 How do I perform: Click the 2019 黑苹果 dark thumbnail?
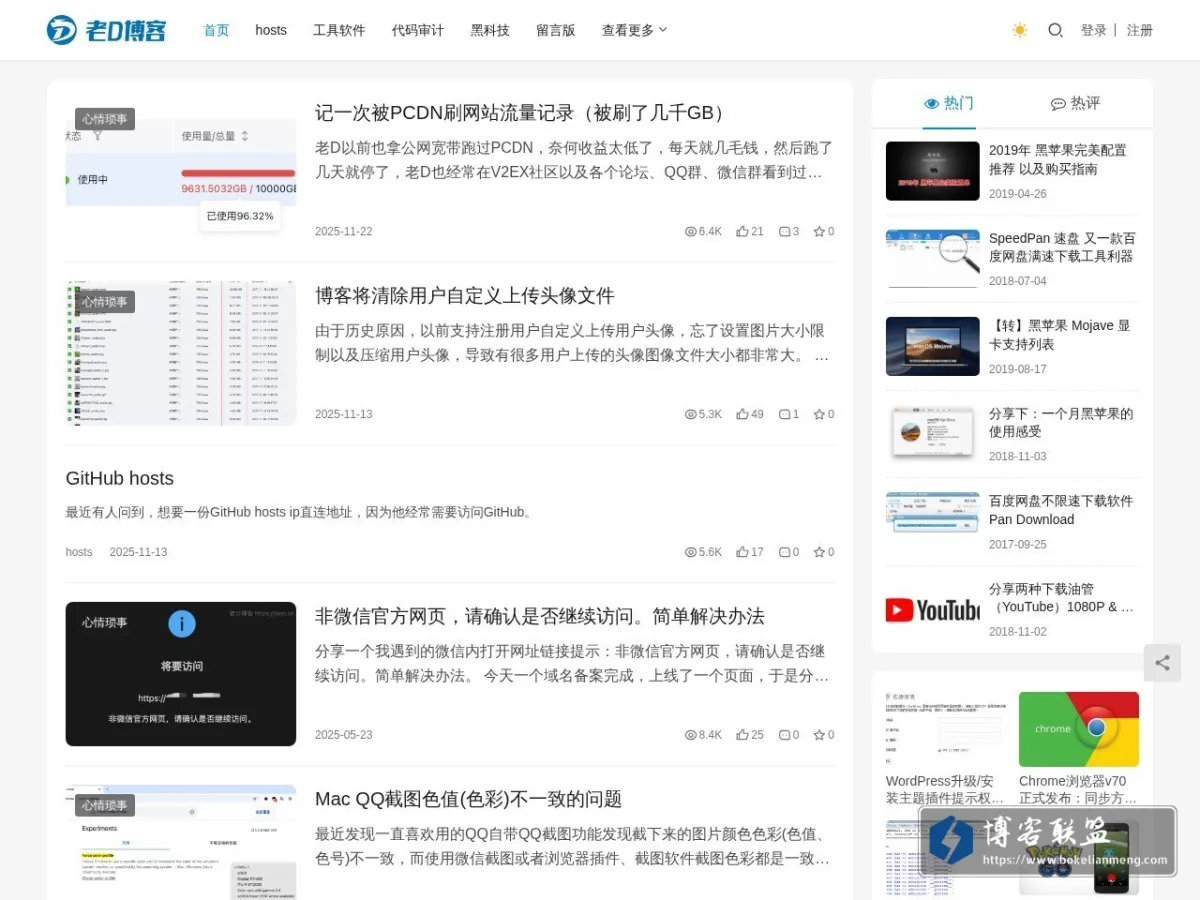tap(932, 171)
